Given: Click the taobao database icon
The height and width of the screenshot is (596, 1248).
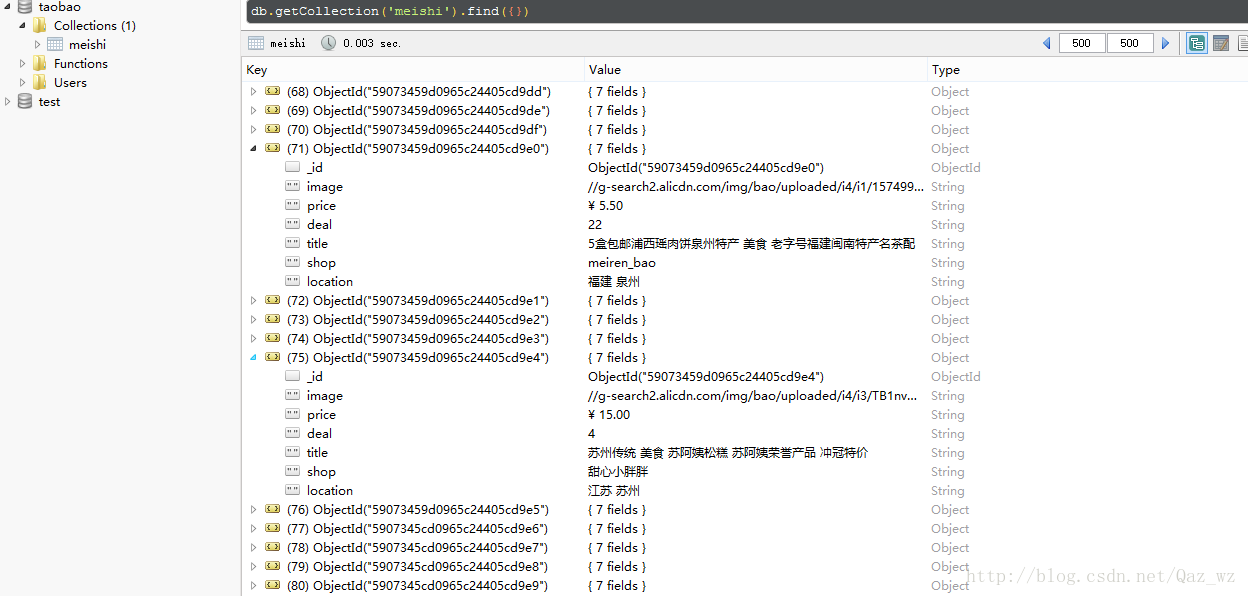Looking at the screenshot, I should 24,7.
